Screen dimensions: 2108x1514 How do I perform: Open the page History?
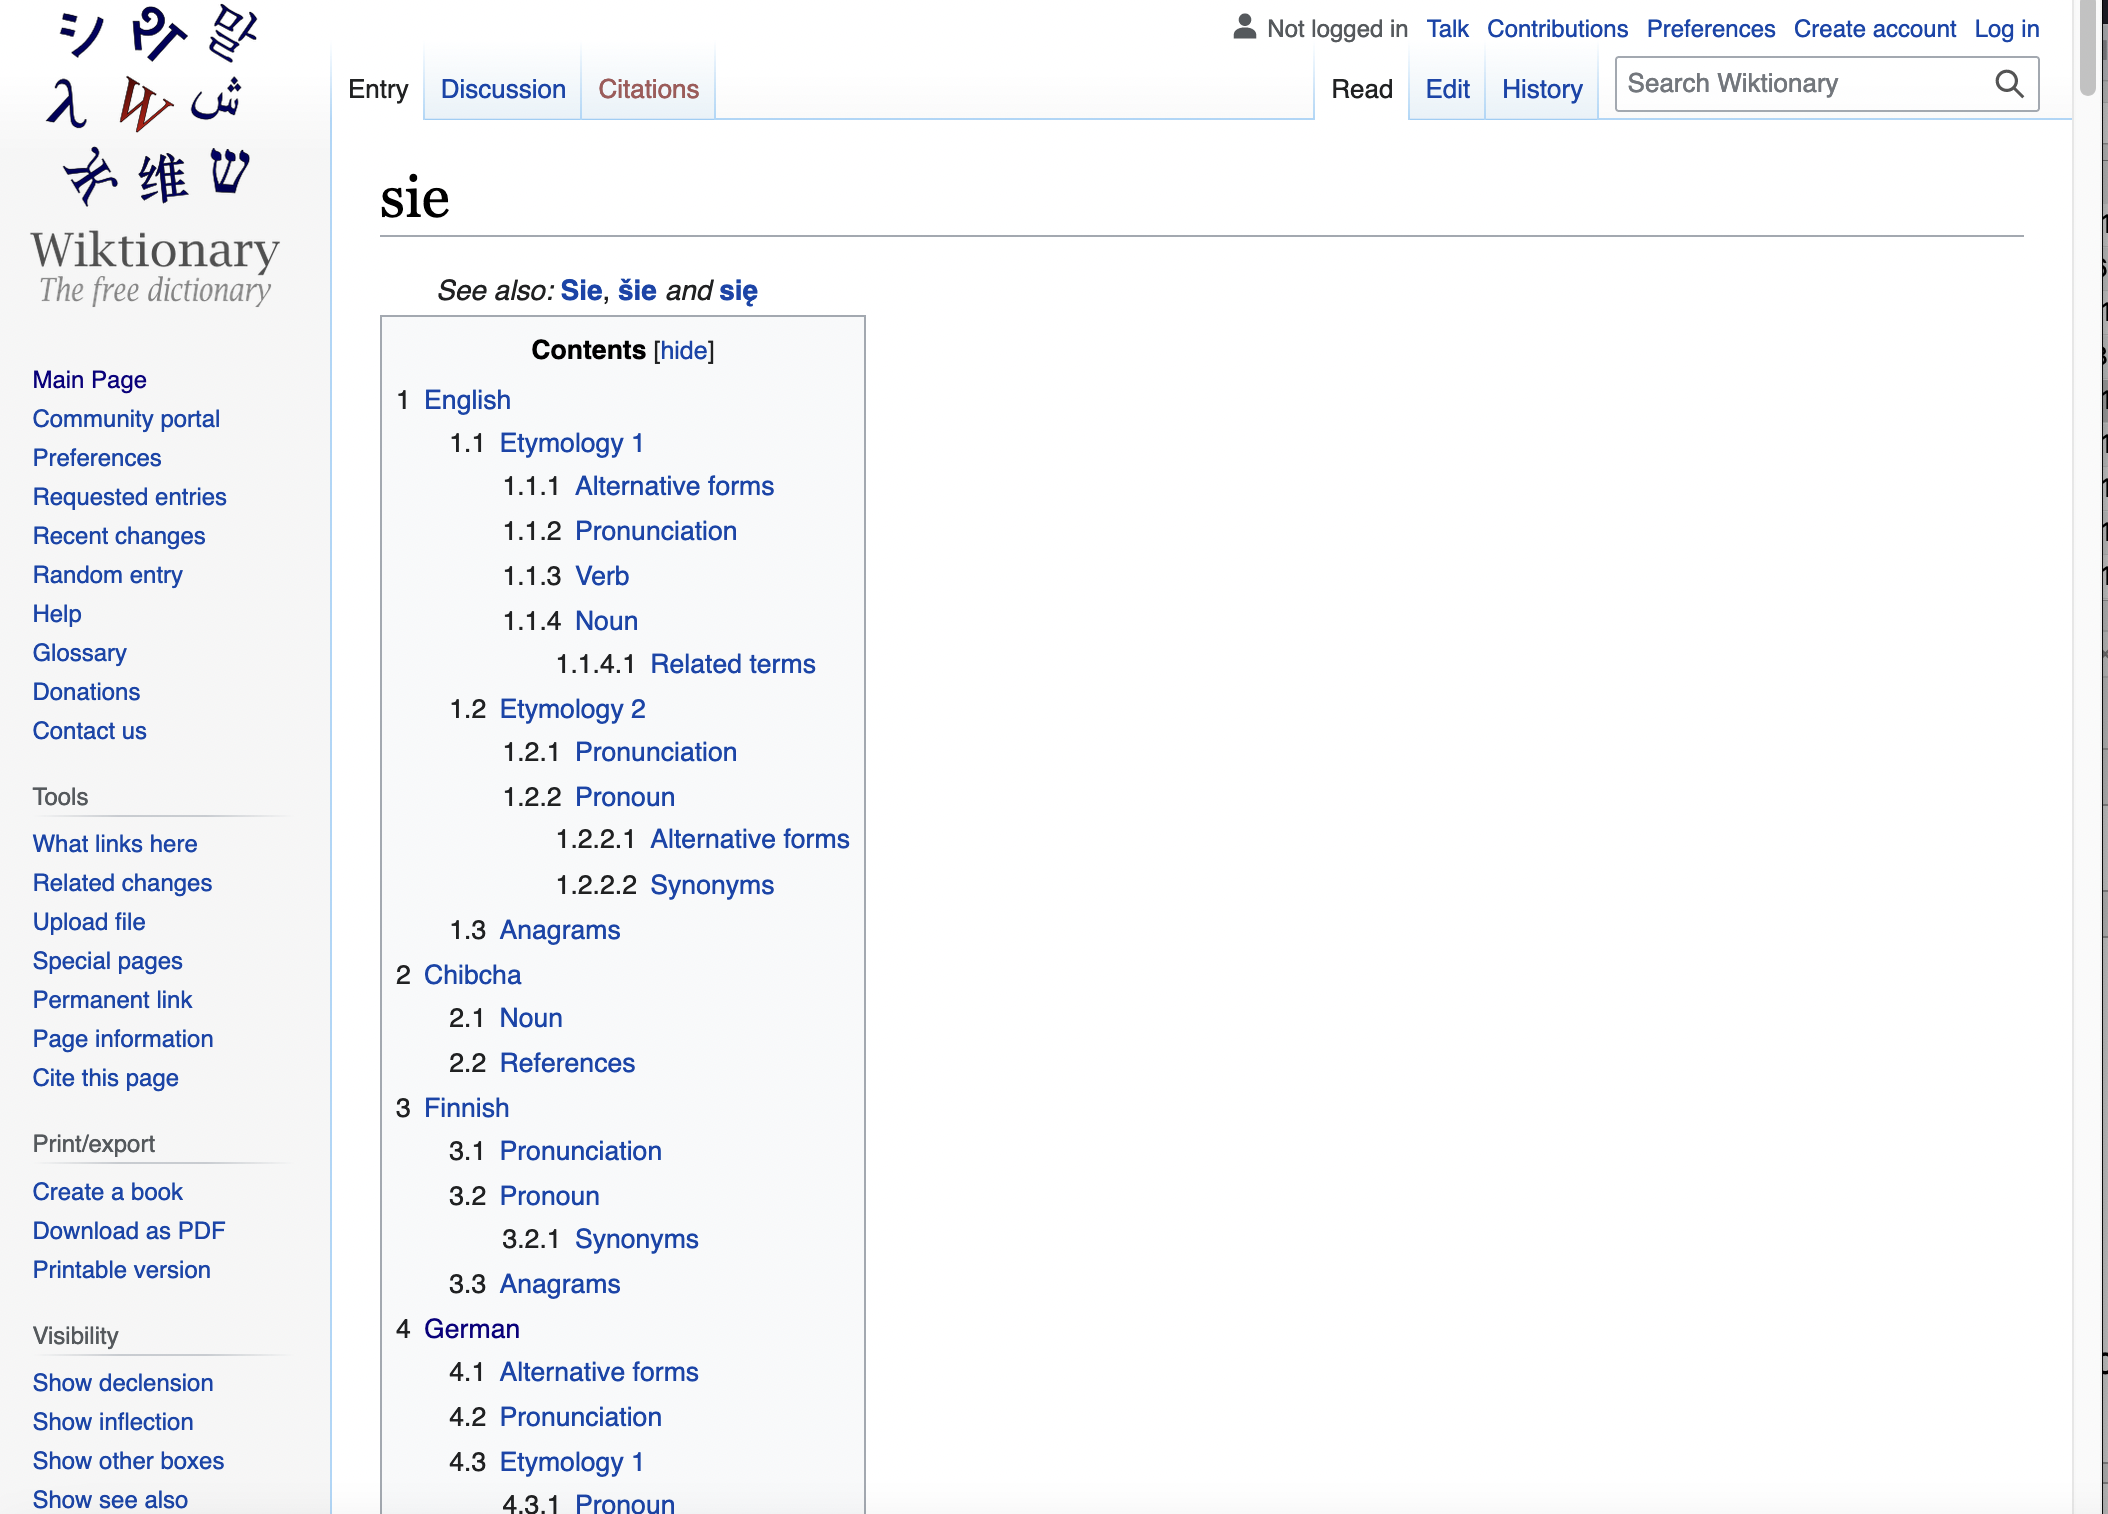click(x=1541, y=89)
